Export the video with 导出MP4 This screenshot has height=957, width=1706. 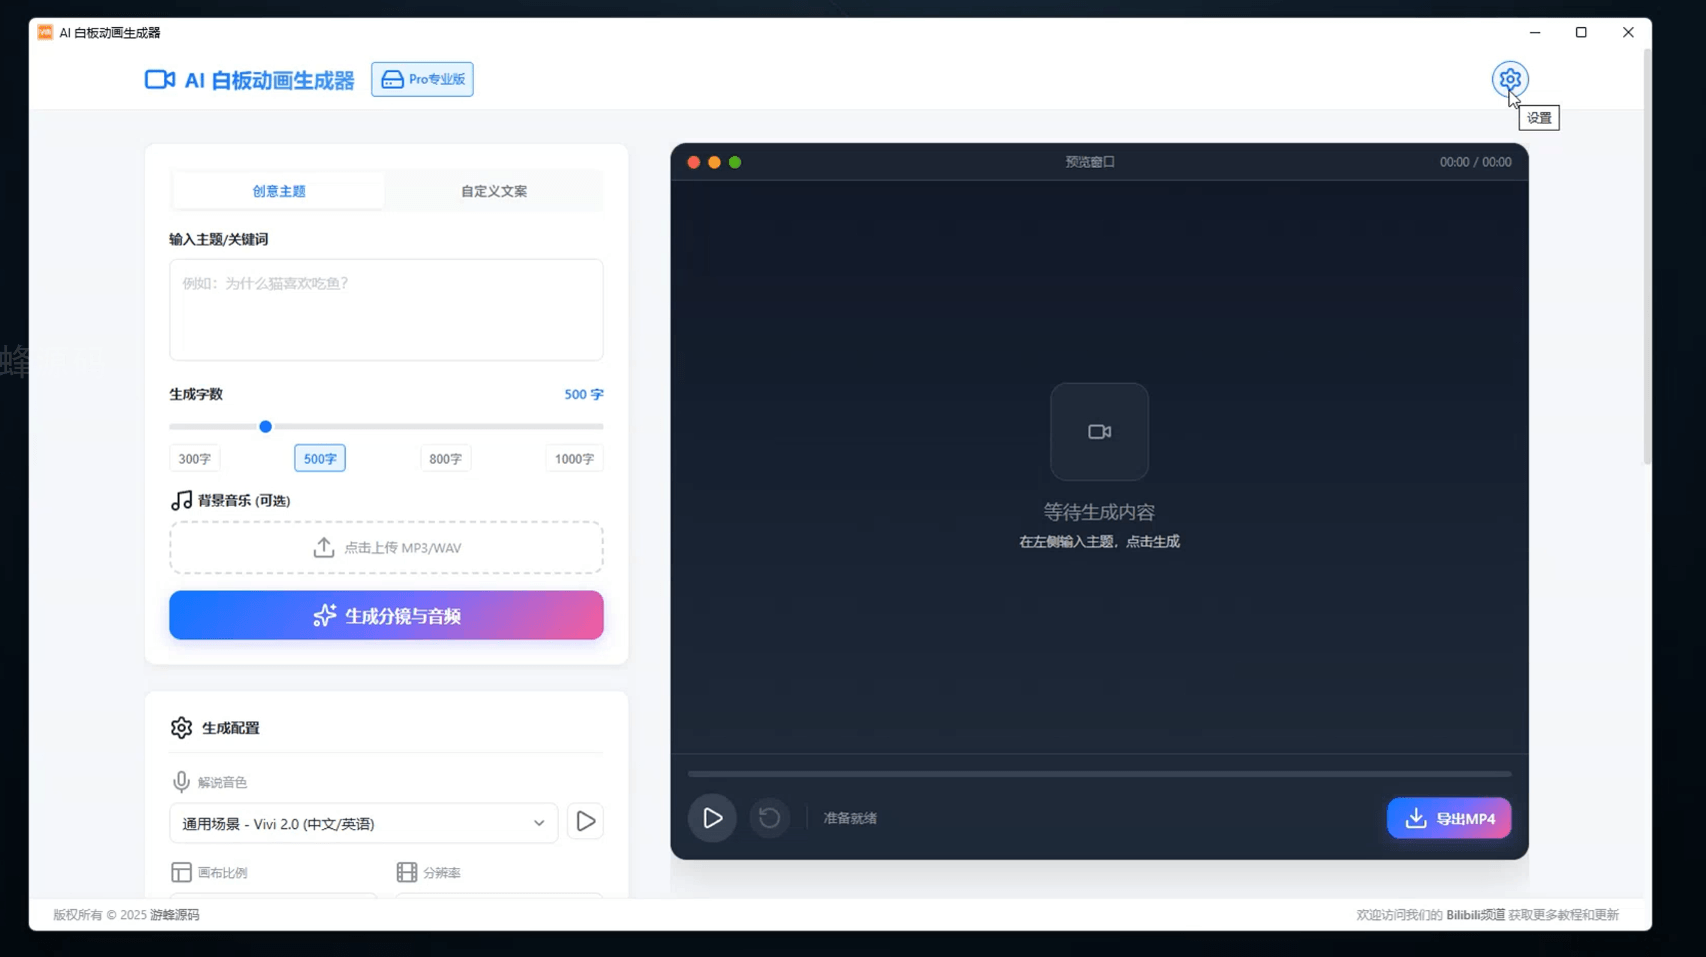click(x=1449, y=818)
